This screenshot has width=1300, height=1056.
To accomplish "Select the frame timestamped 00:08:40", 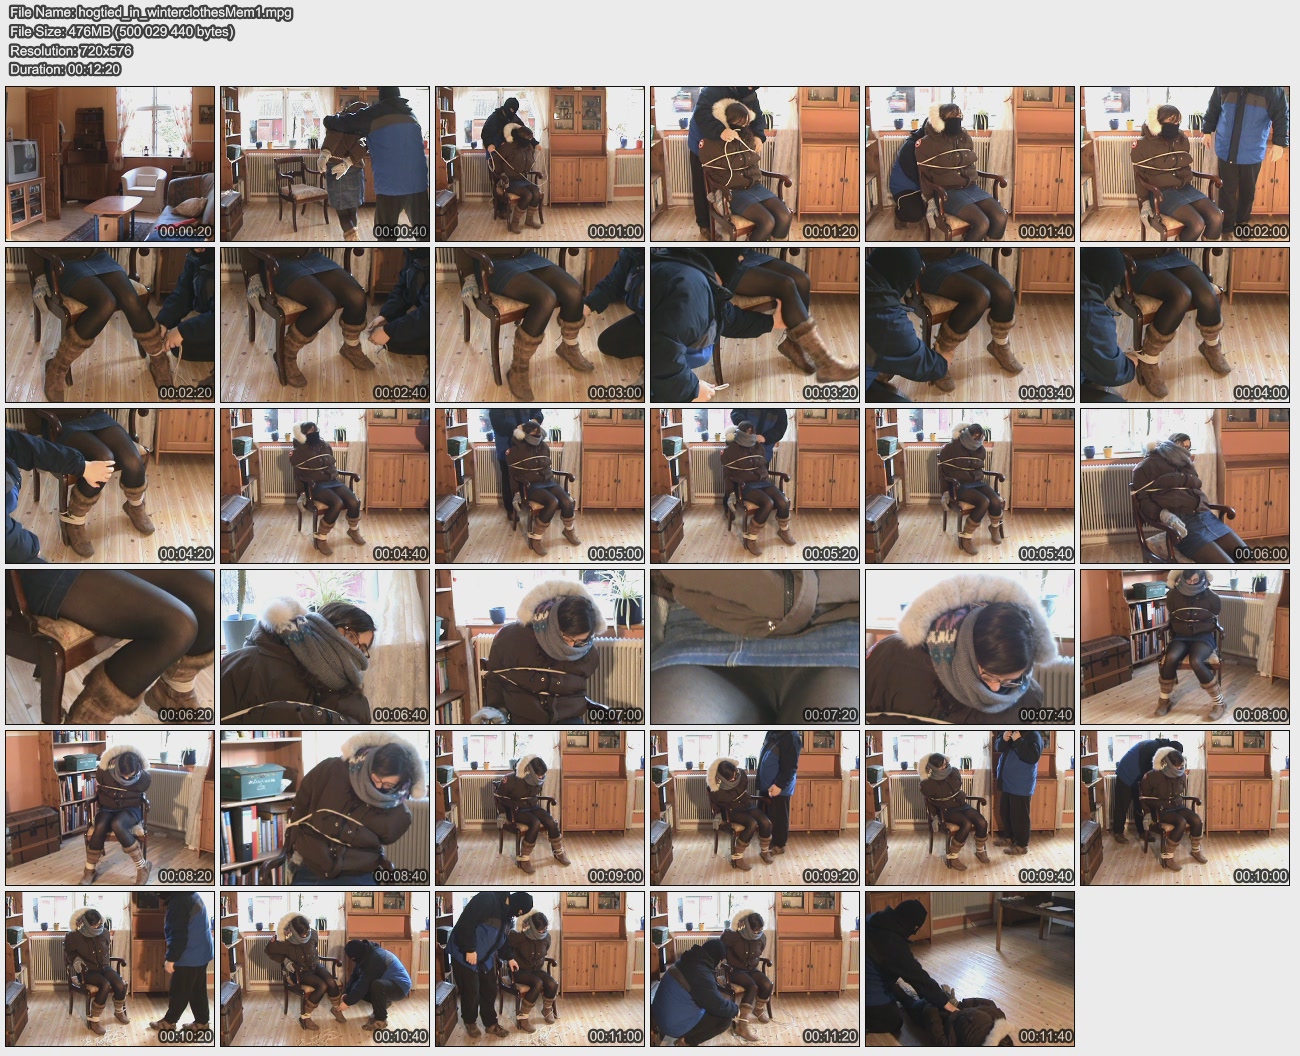I will point(325,808).
